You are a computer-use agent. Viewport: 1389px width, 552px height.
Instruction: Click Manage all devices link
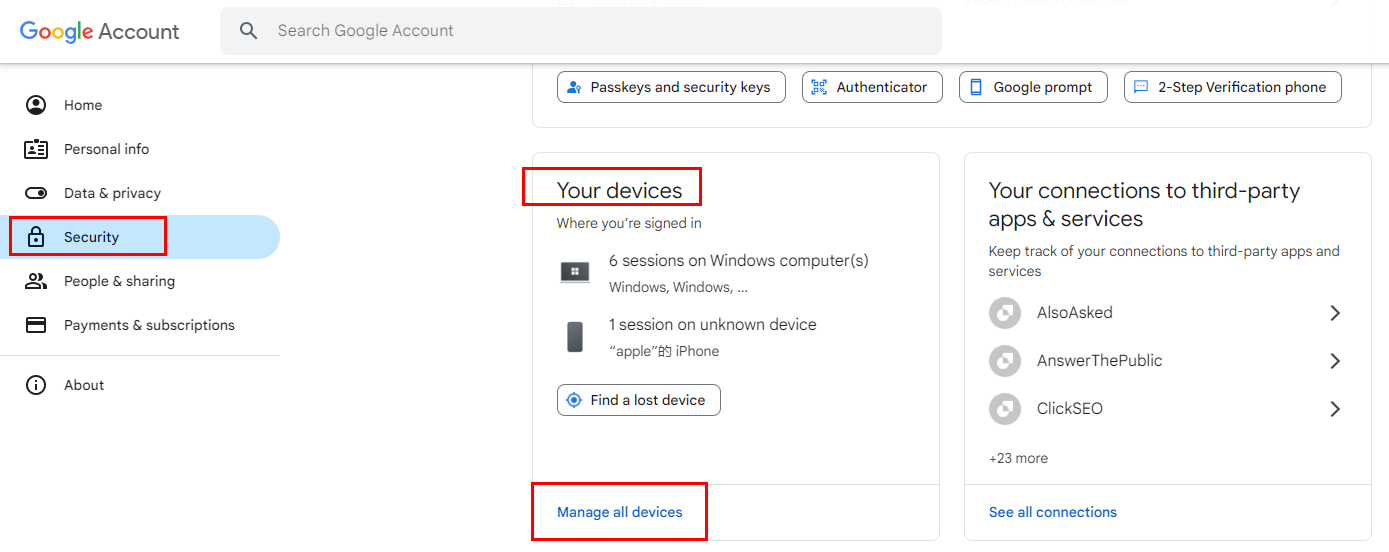620,512
